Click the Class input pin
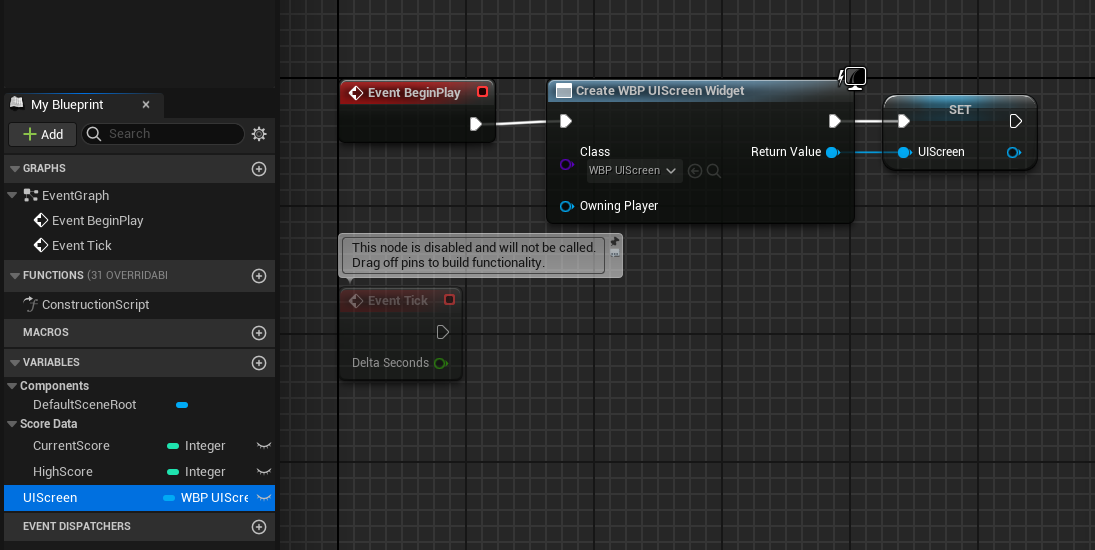The width and height of the screenshot is (1095, 550). (566, 165)
